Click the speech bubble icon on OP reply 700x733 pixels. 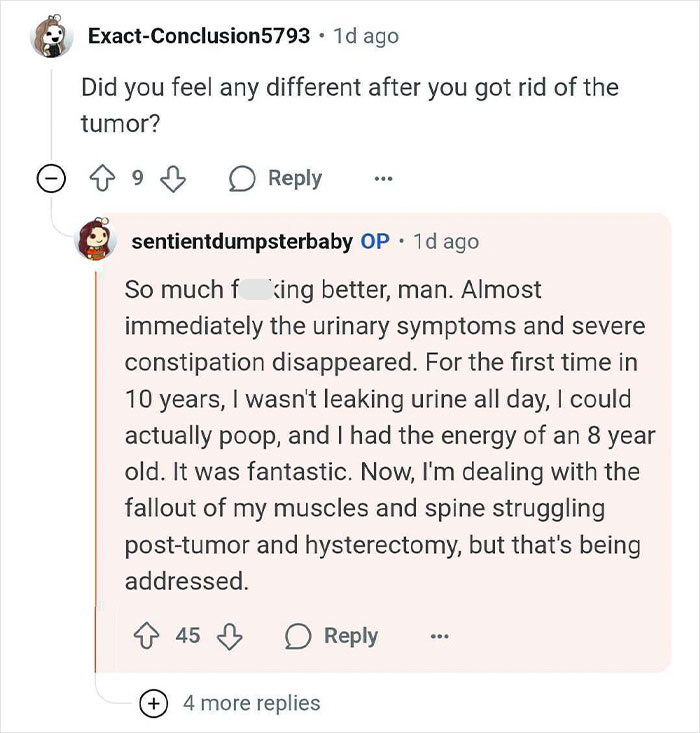pos(298,636)
